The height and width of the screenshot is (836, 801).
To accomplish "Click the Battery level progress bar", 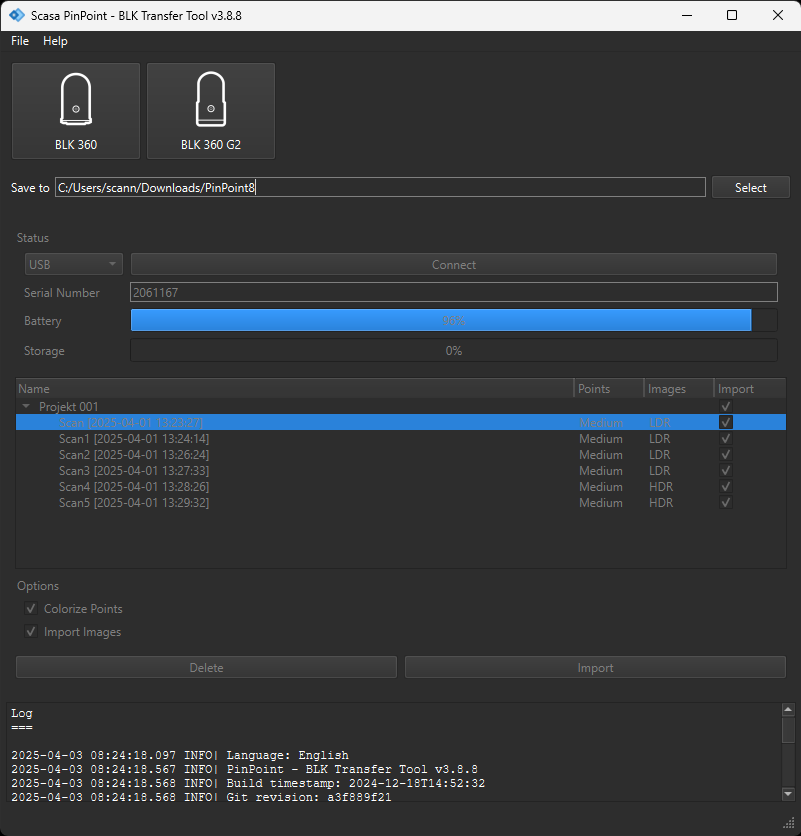I will [454, 320].
